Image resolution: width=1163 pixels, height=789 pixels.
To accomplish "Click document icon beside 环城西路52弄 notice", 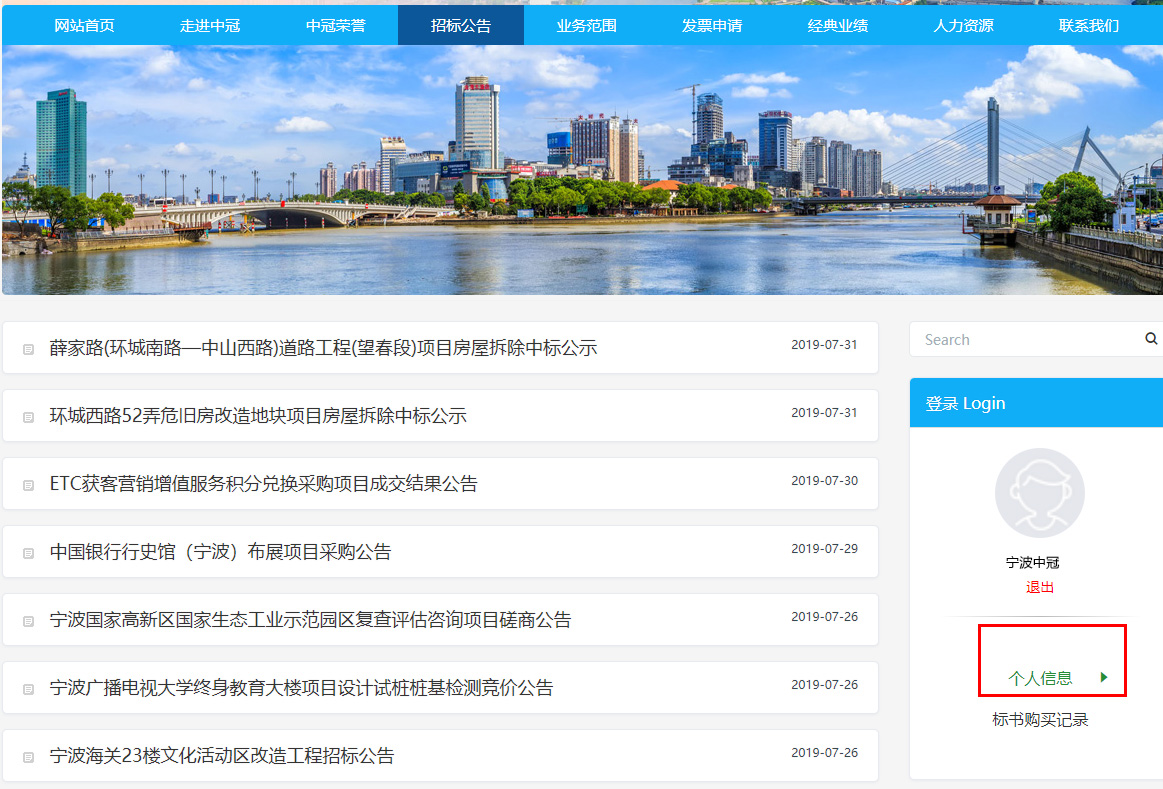I will [28, 417].
